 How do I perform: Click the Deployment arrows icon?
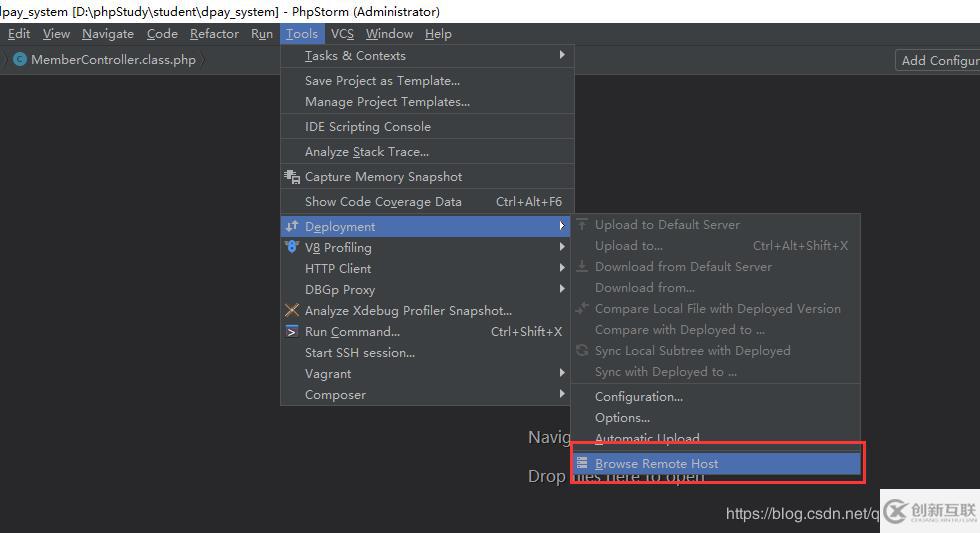click(292, 226)
